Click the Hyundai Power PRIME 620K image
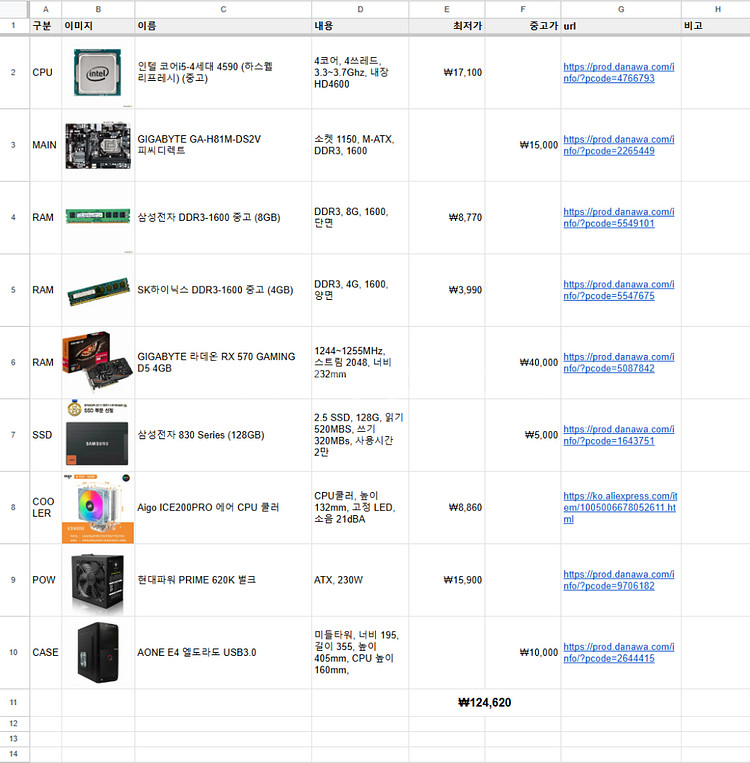The height and width of the screenshot is (763, 750). click(x=97, y=581)
